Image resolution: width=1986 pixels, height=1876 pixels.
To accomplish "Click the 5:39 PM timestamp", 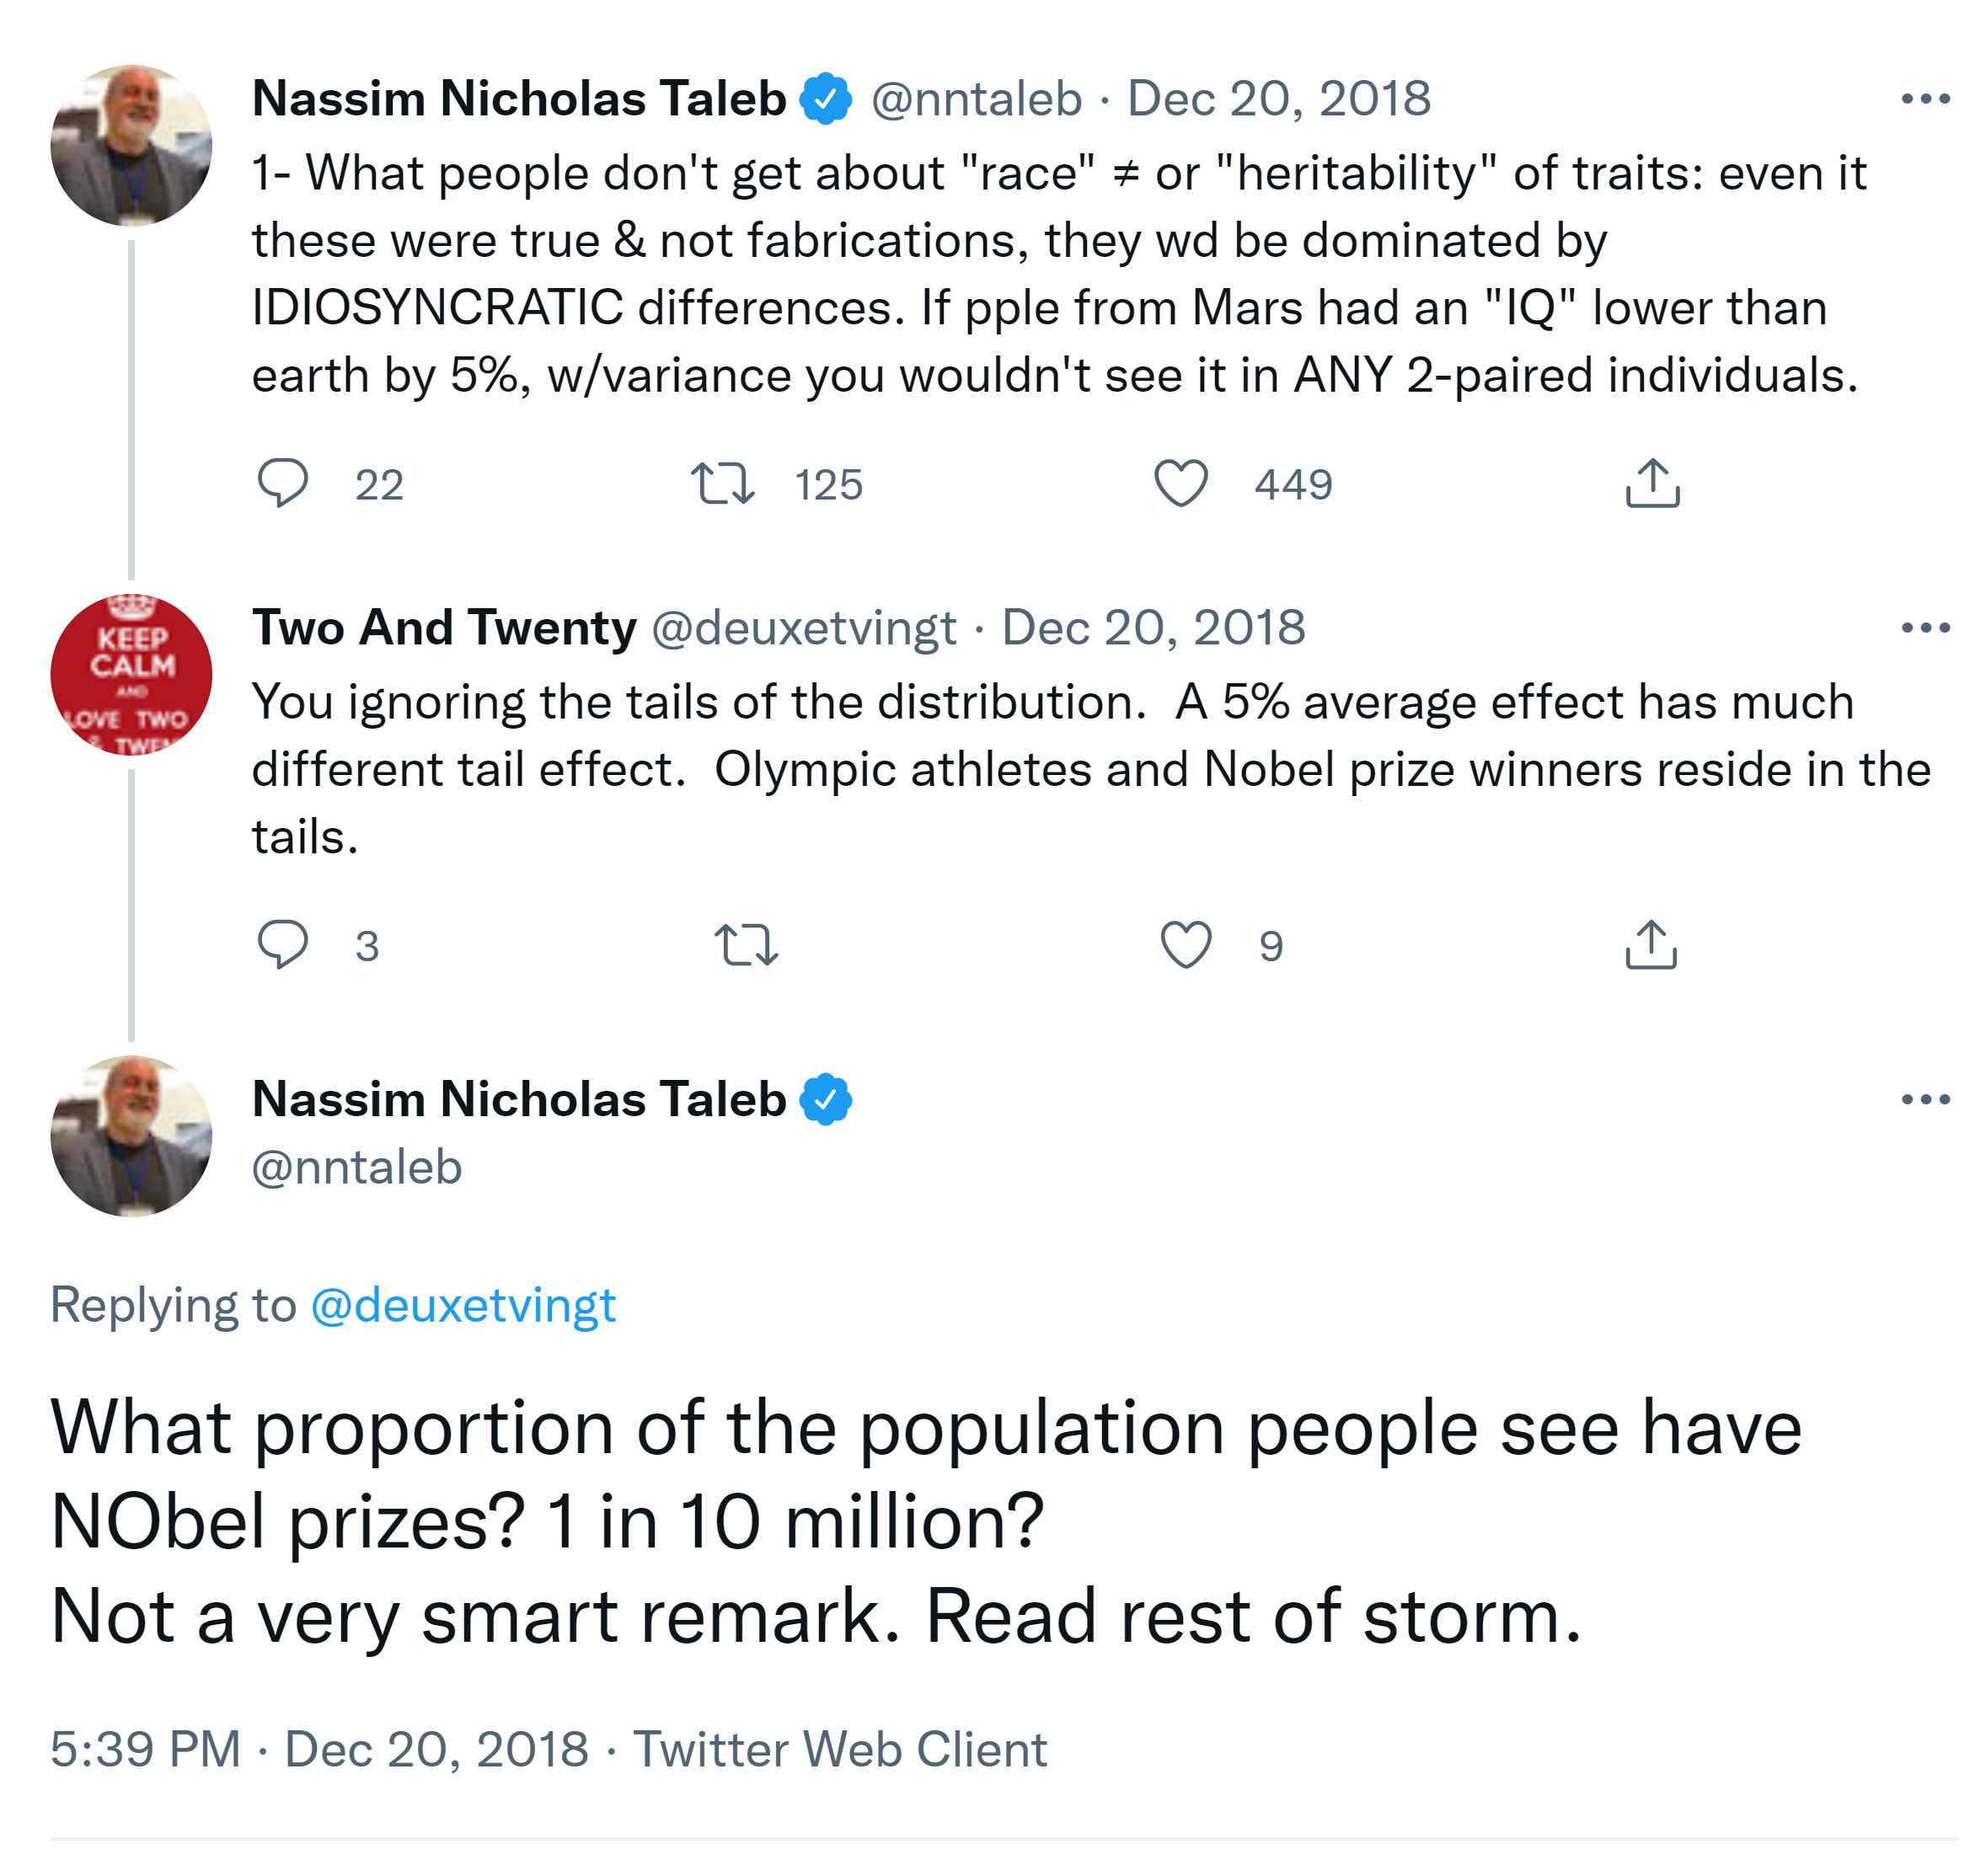I will pyautogui.click(x=146, y=1750).
